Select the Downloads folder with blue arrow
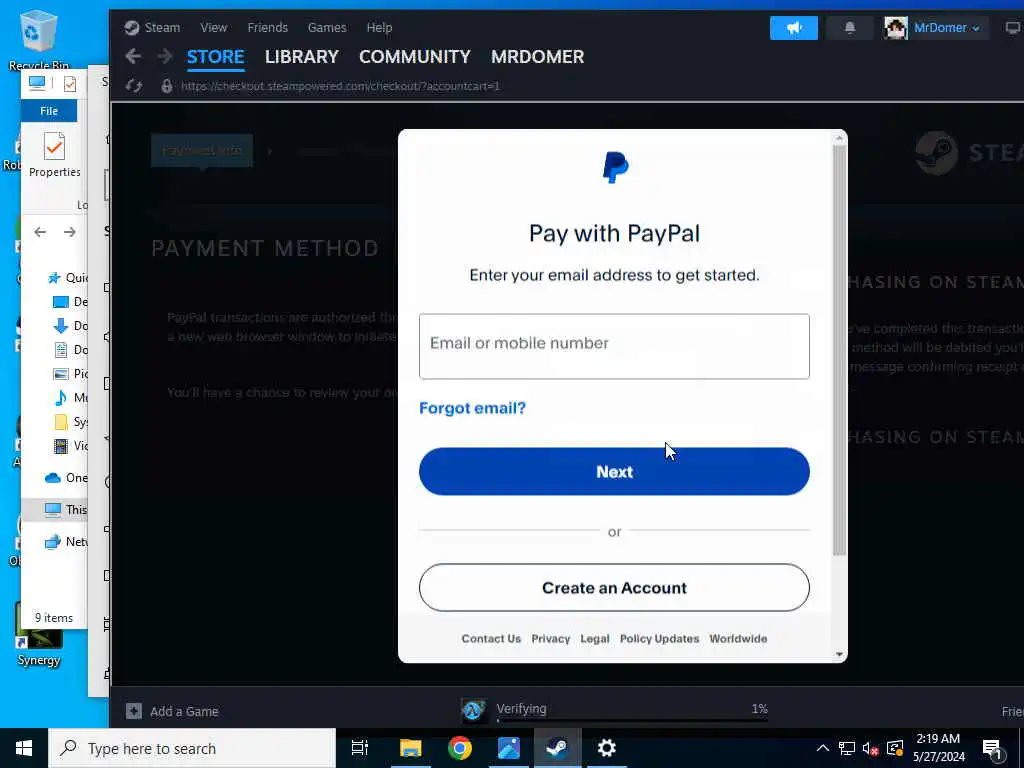The height and width of the screenshot is (768, 1024). pyautogui.click(x=69, y=325)
